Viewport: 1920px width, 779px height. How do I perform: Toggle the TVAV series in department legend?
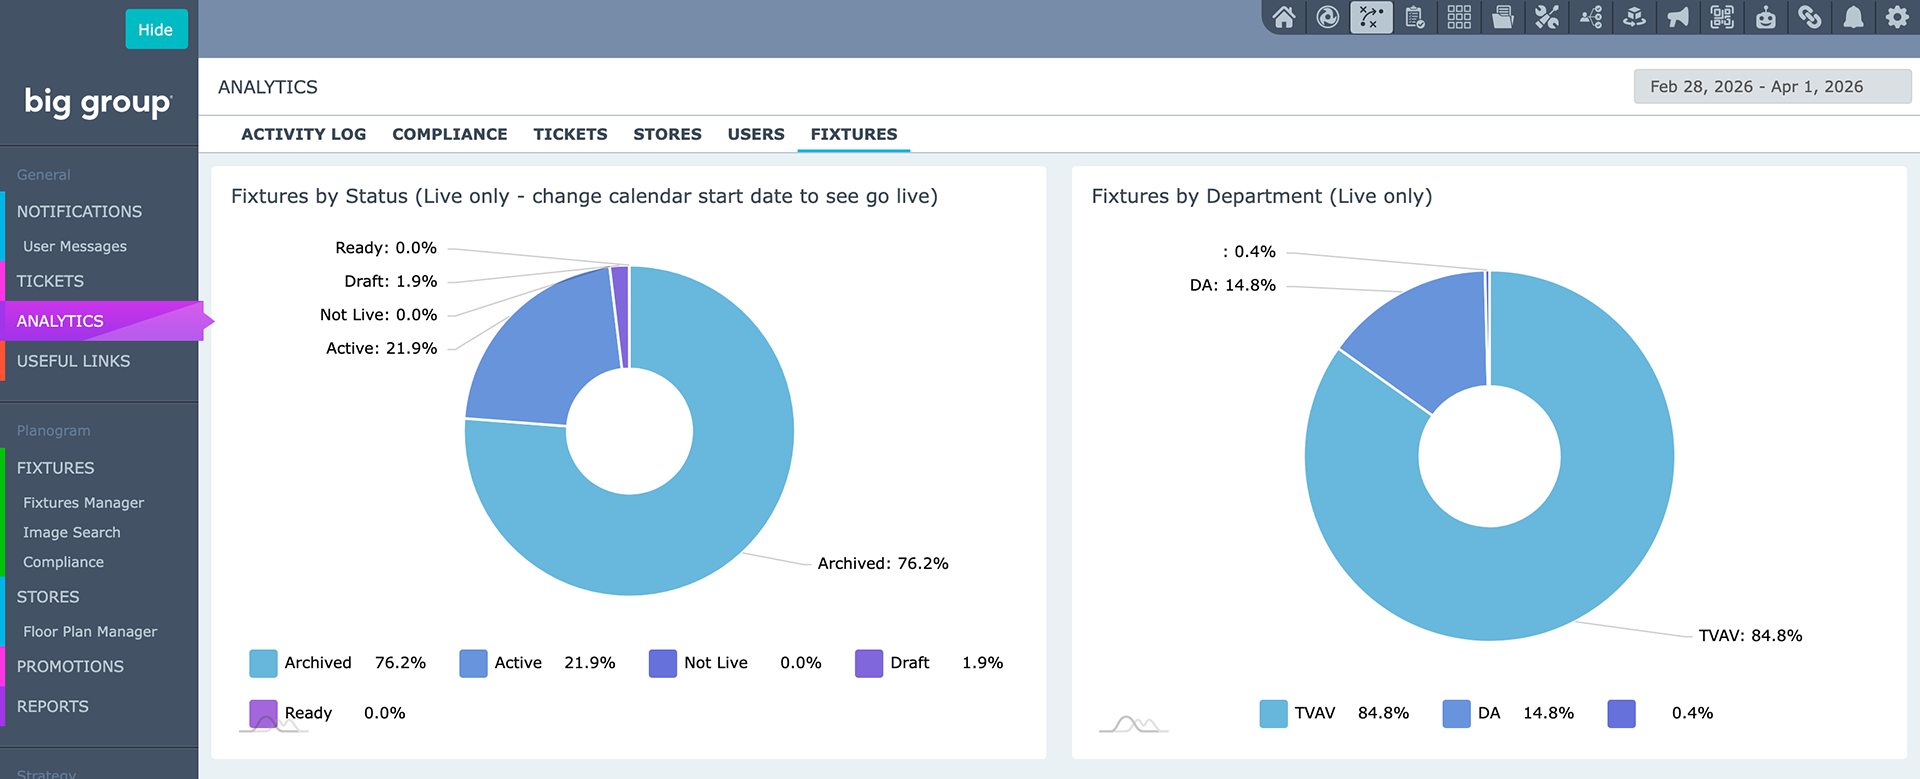(1297, 713)
